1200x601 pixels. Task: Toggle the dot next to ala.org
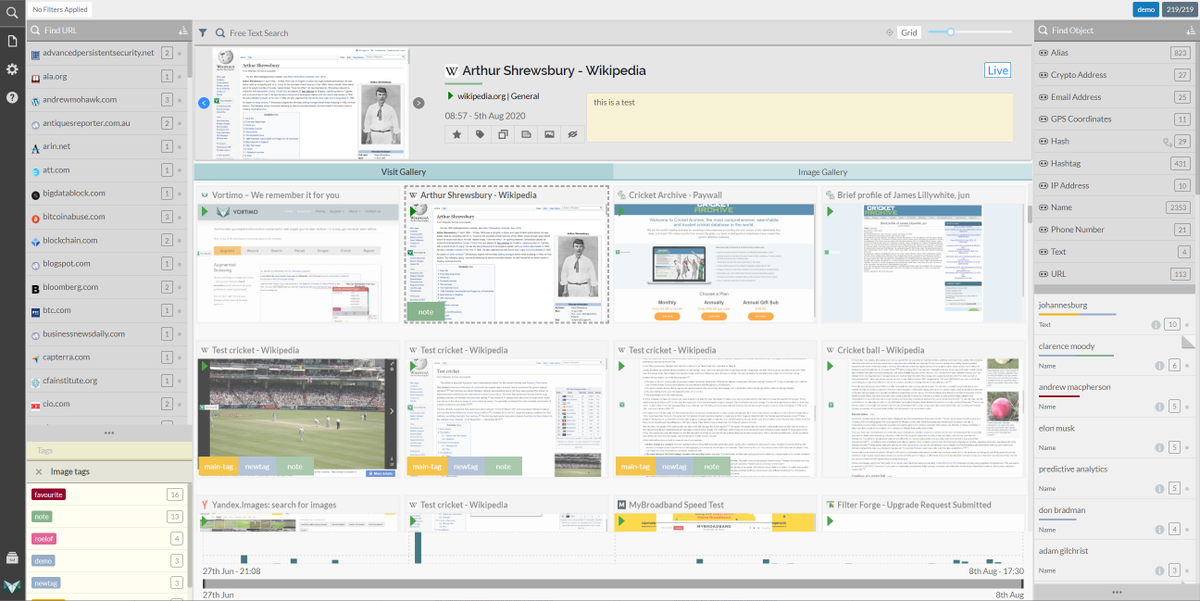point(180,76)
